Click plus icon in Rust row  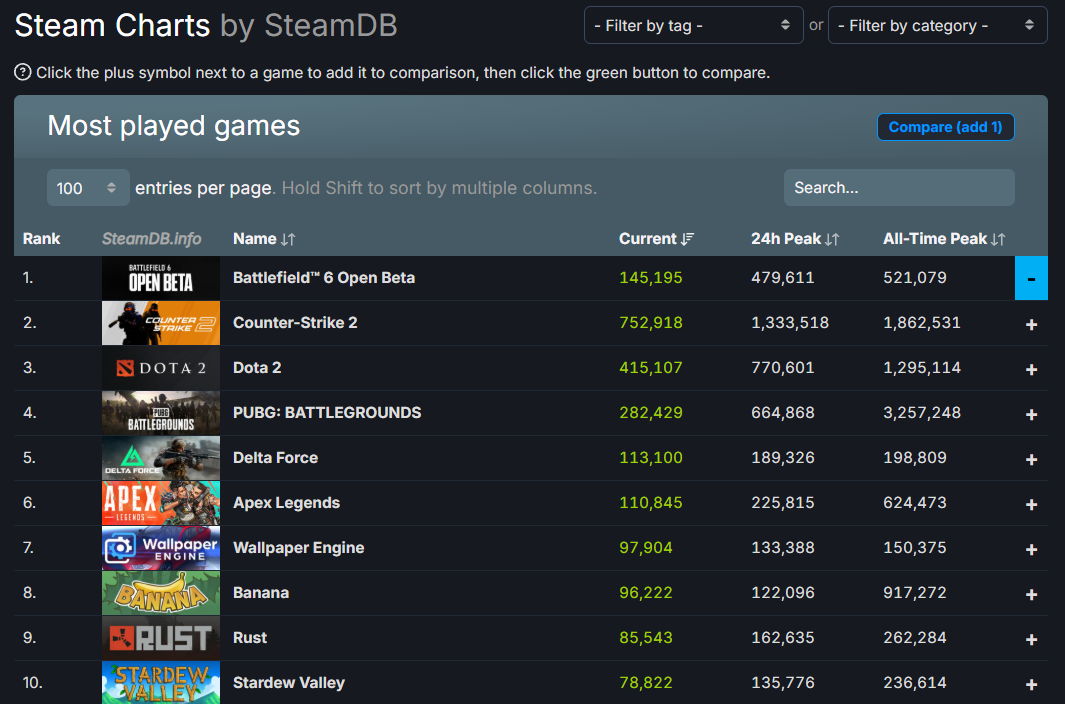1031,639
